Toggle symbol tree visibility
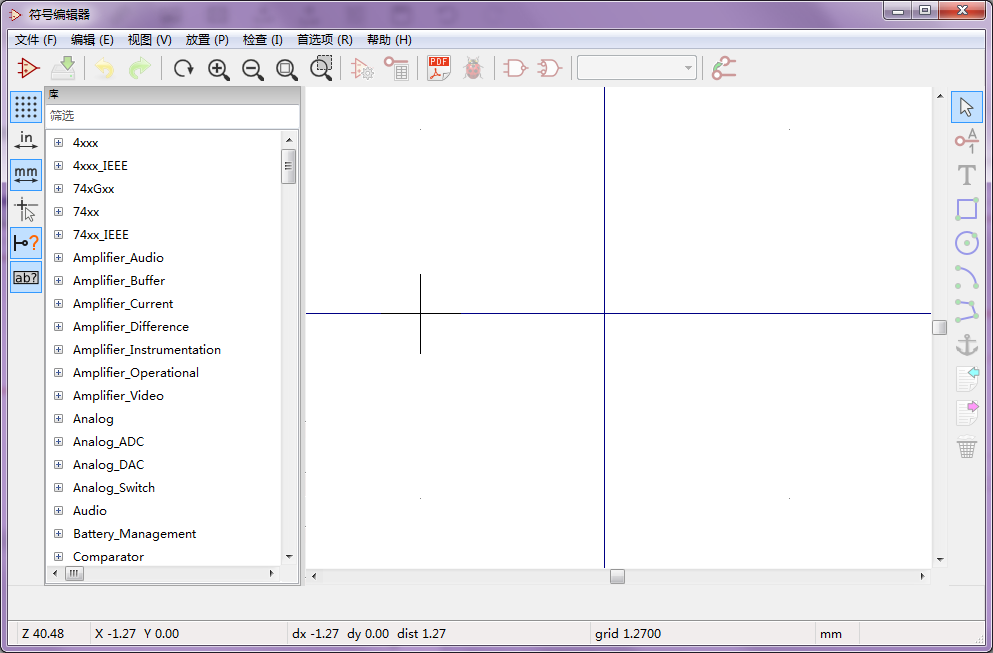The width and height of the screenshot is (993, 653). [x=26, y=277]
